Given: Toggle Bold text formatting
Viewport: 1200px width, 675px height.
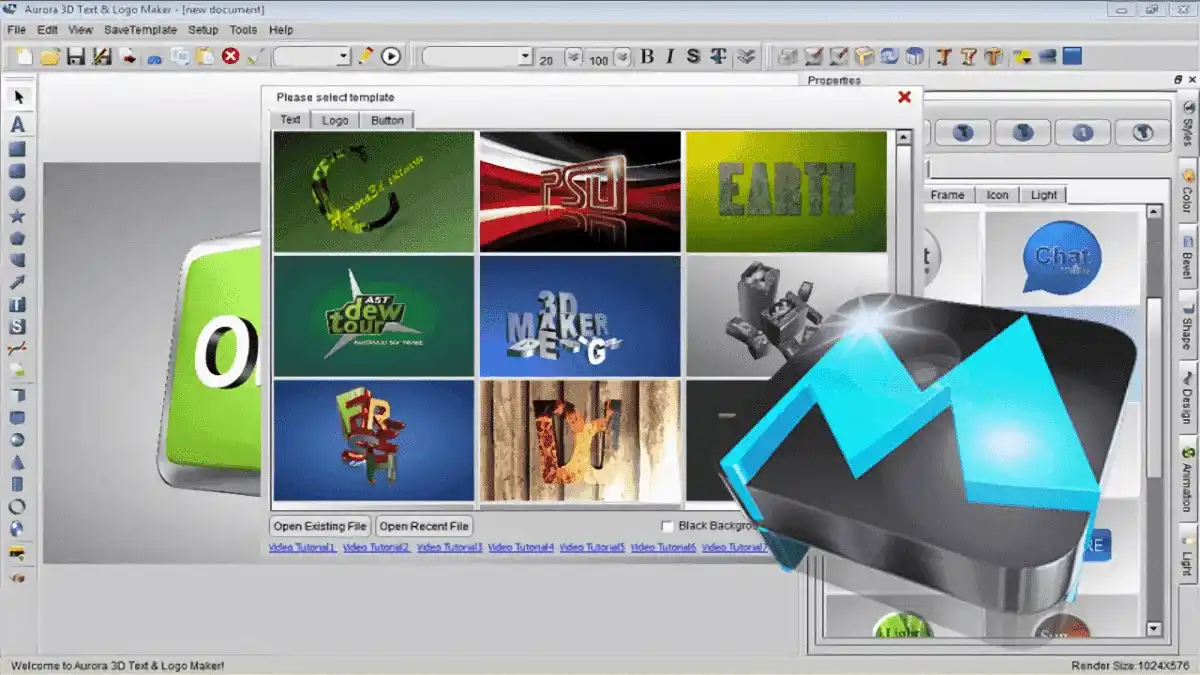Looking at the screenshot, I should [647, 57].
